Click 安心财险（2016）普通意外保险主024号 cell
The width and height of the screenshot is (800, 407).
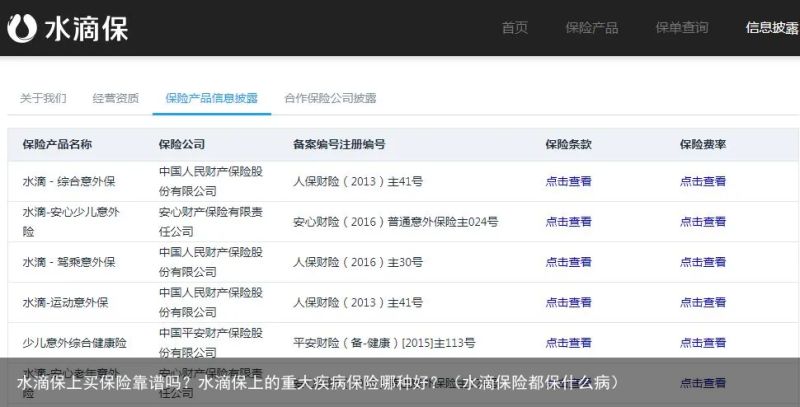tap(395, 221)
